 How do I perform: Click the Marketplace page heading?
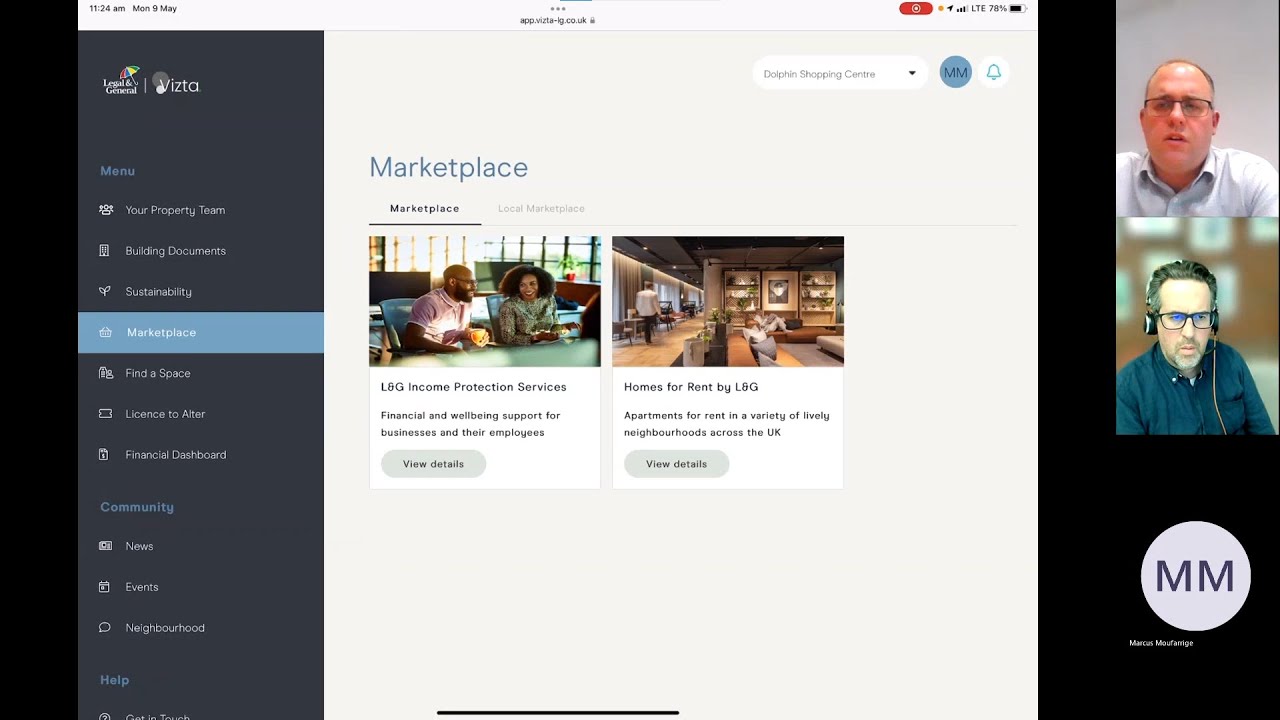(x=448, y=167)
